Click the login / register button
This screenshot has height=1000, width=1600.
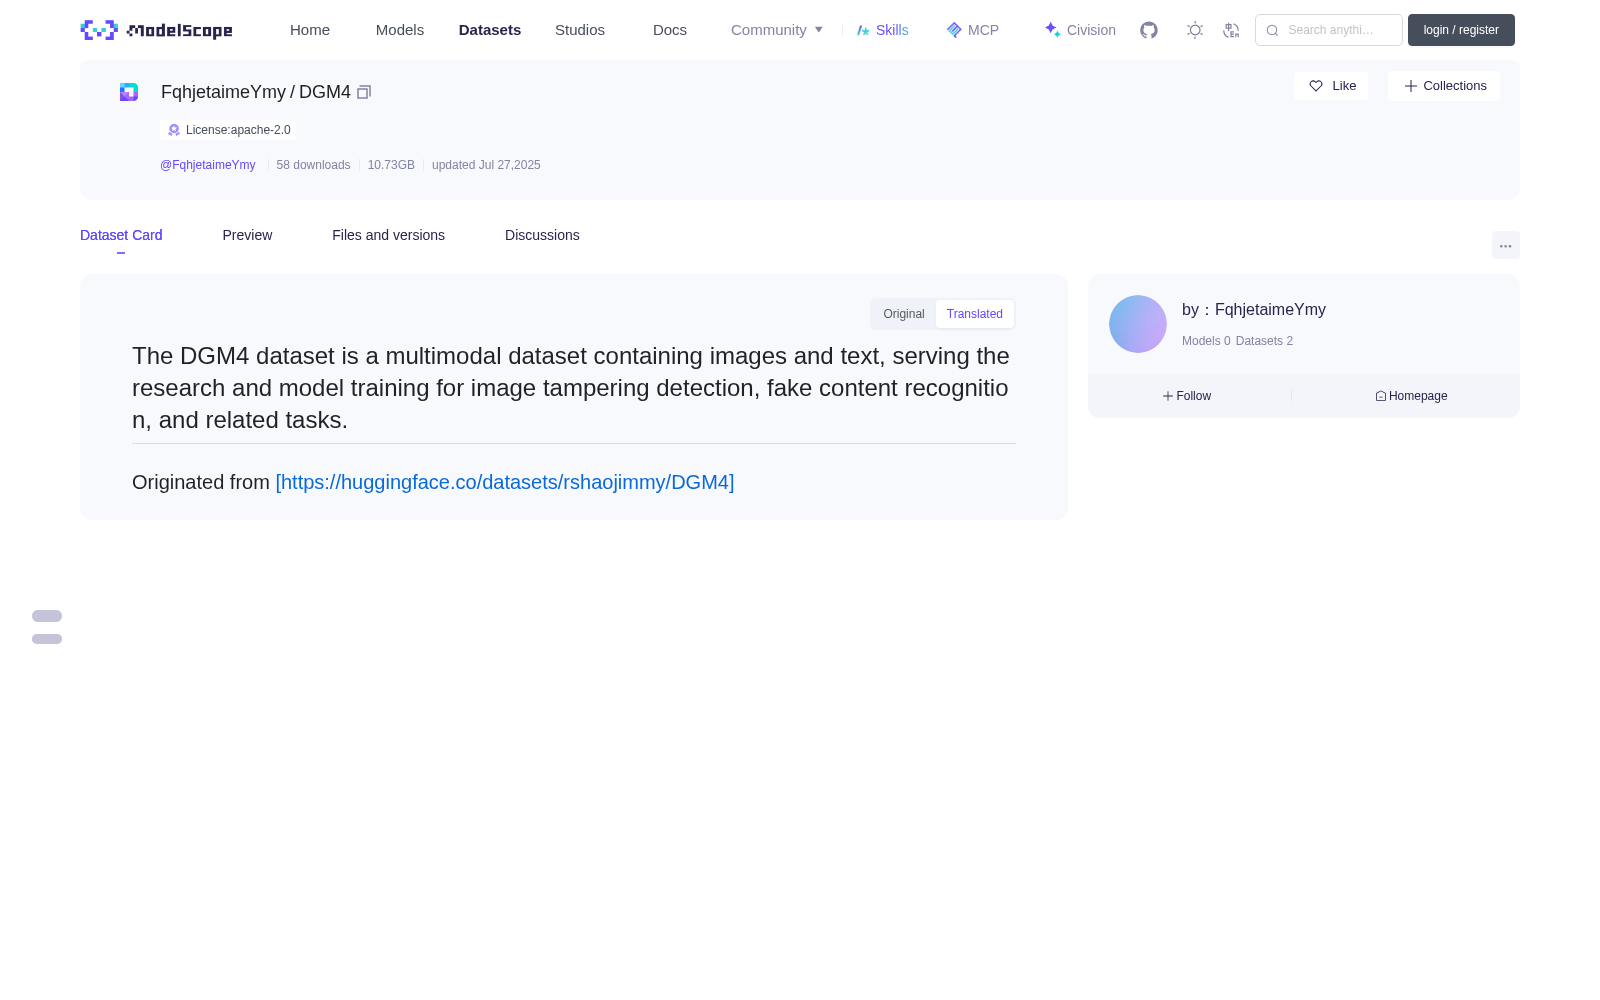(1461, 30)
